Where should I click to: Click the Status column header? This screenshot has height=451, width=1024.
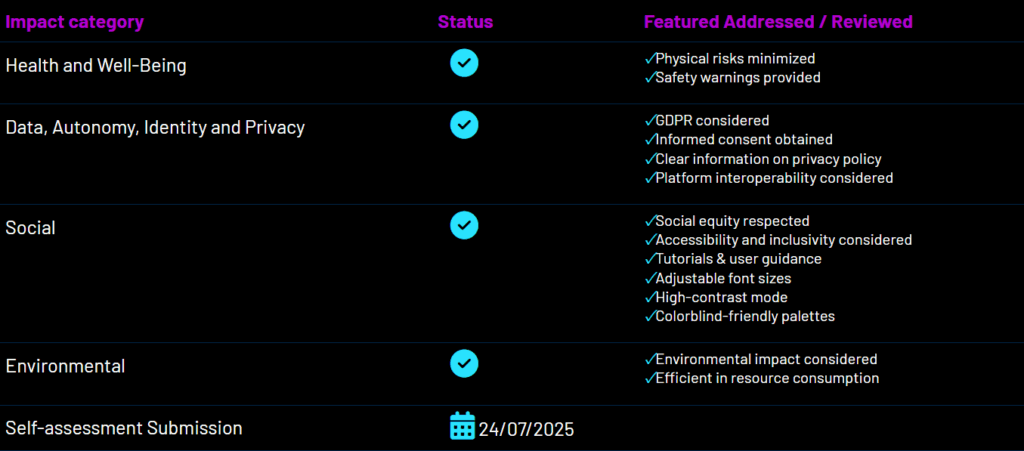[x=465, y=22]
